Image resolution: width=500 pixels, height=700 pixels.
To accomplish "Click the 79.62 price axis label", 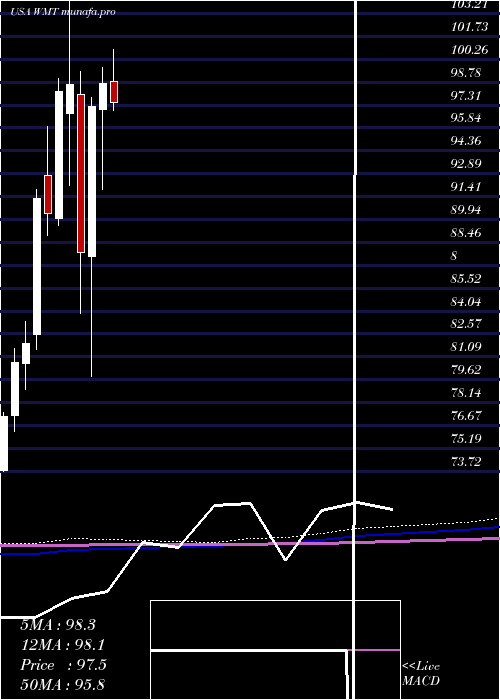I will point(466,370).
